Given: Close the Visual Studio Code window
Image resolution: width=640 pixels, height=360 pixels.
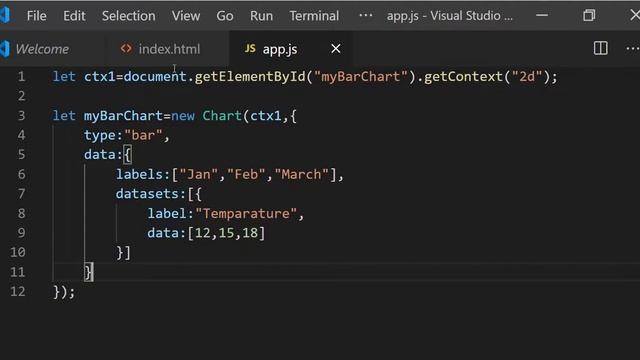Looking at the screenshot, I should tap(635, 16).
